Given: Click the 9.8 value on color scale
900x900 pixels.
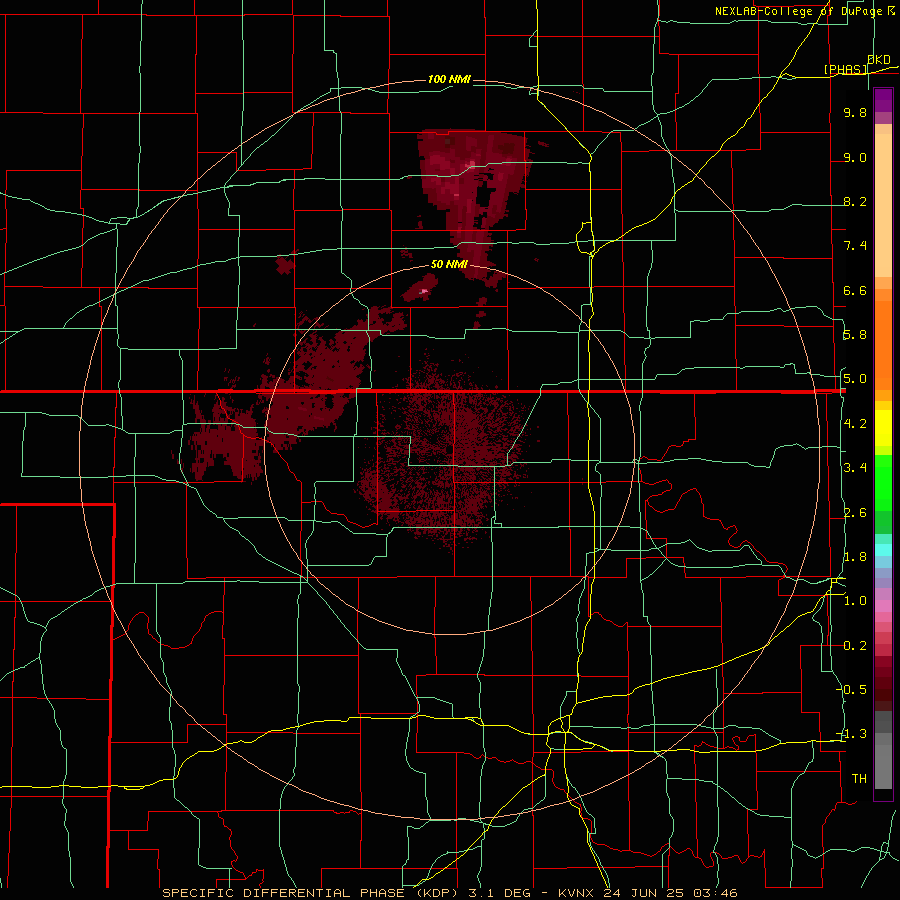Looking at the screenshot, I should click(855, 112).
